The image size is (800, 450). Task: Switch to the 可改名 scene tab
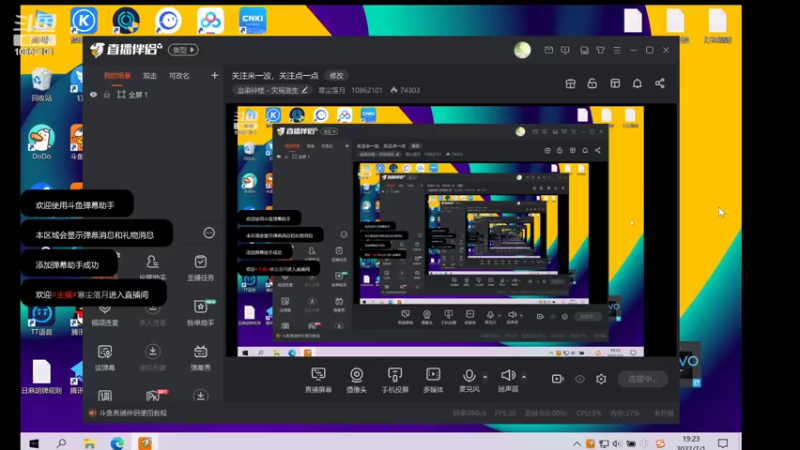point(179,76)
